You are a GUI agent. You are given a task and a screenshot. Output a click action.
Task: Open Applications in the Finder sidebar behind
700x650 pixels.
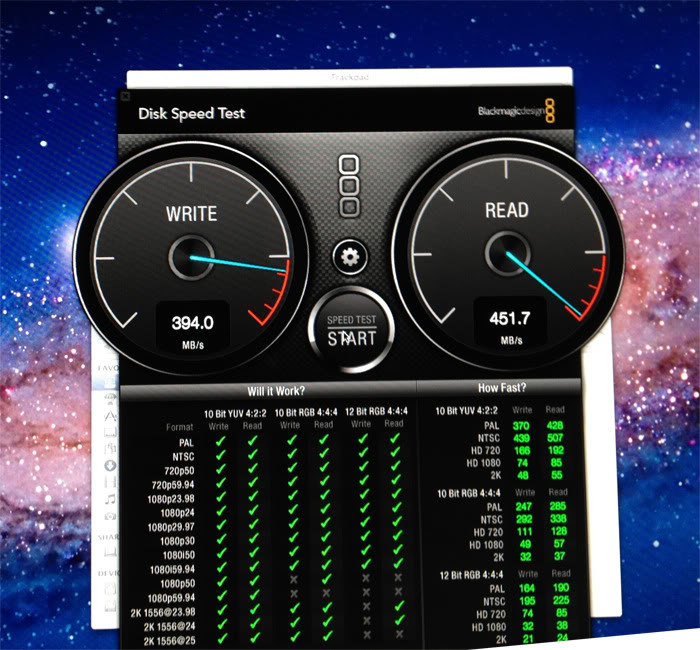[110, 416]
